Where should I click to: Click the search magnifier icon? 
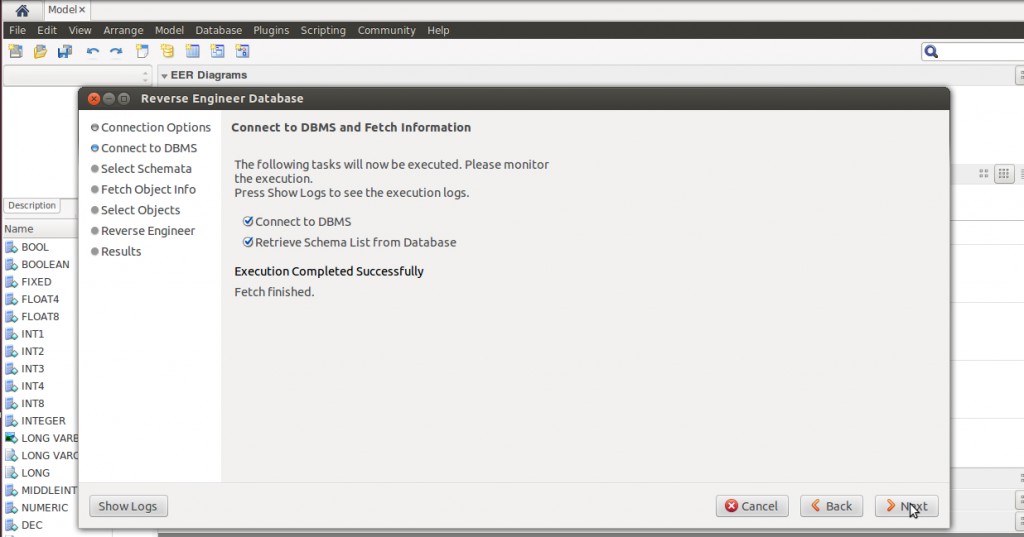[x=931, y=52]
